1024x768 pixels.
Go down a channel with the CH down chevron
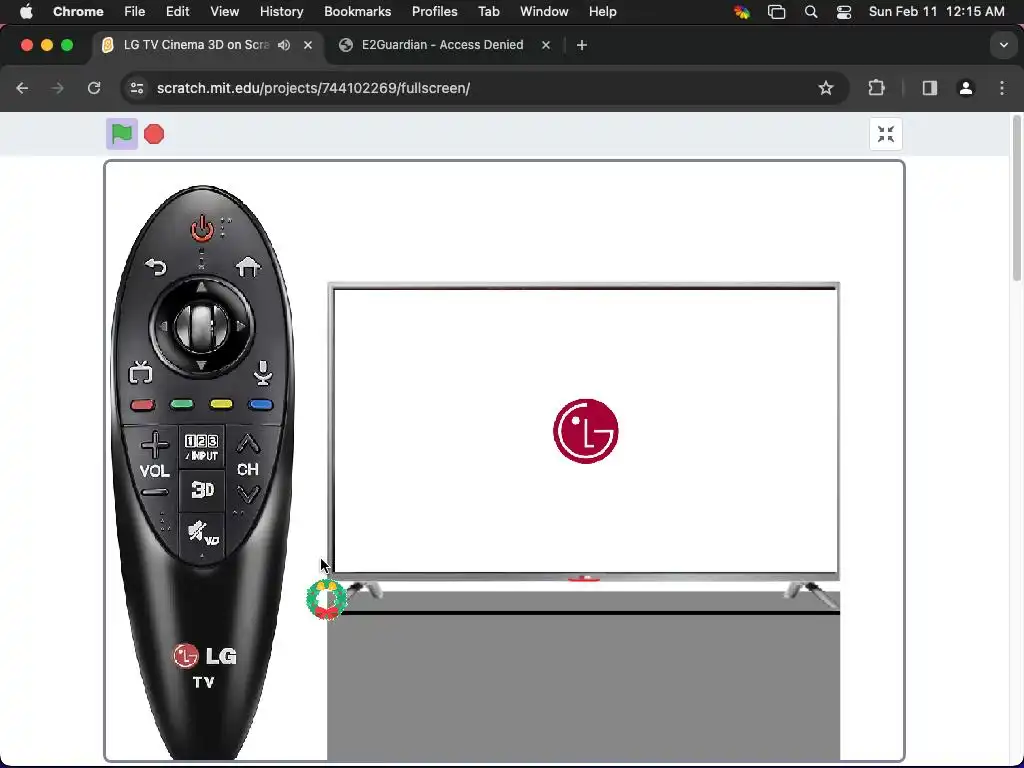pyautogui.click(x=248, y=494)
